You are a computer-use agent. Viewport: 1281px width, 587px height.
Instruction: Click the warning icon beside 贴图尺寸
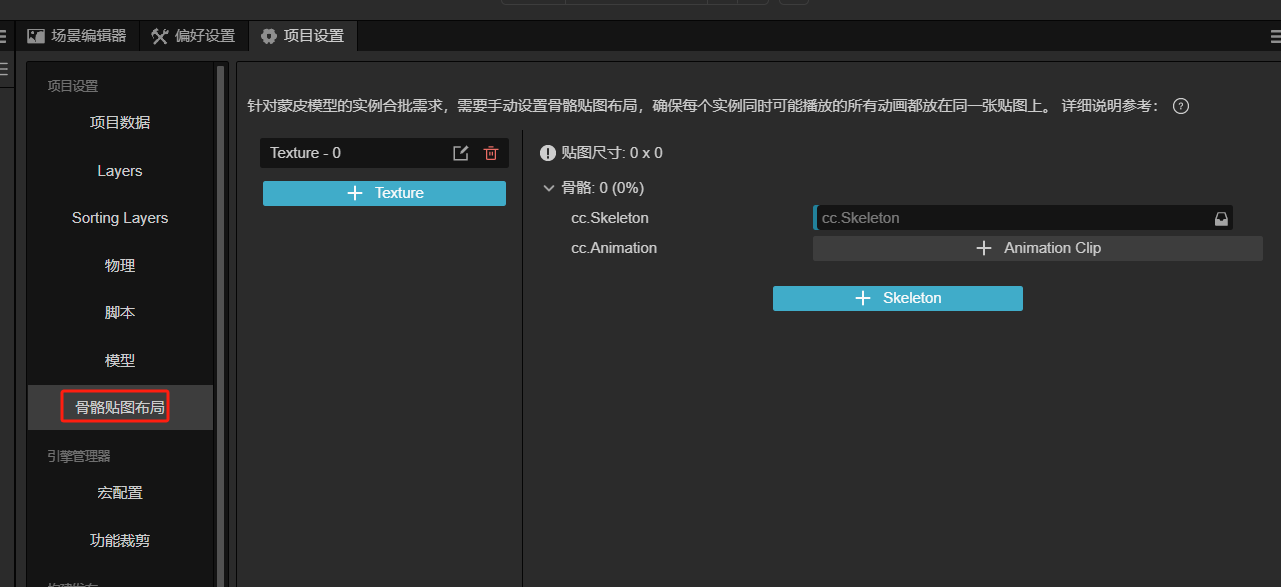click(547, 153)
